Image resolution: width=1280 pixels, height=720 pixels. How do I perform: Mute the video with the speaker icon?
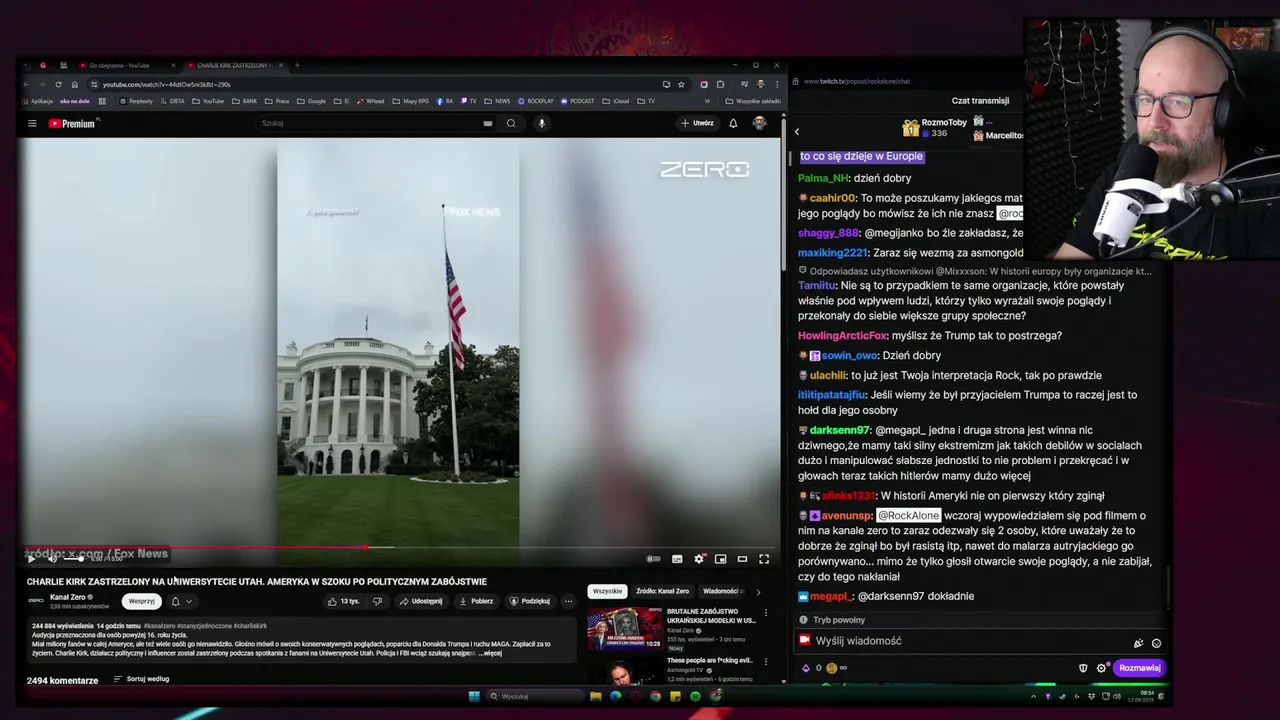click(x=53, y=559)
